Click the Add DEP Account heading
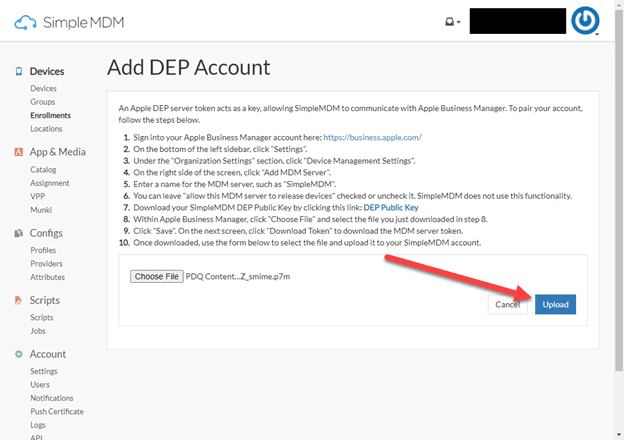Screen dimensions: 624x440 click(x=189, y=67)
